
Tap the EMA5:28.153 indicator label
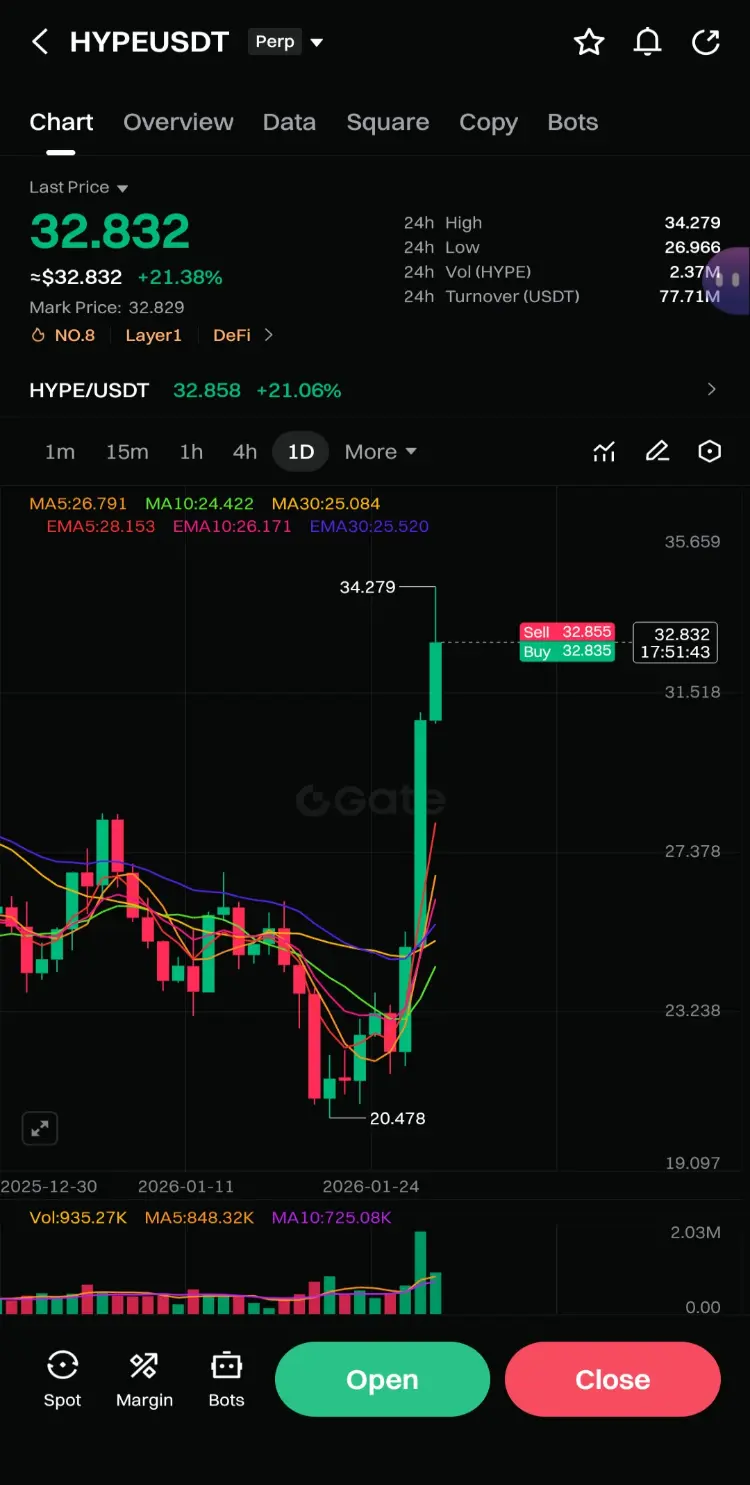101,526
